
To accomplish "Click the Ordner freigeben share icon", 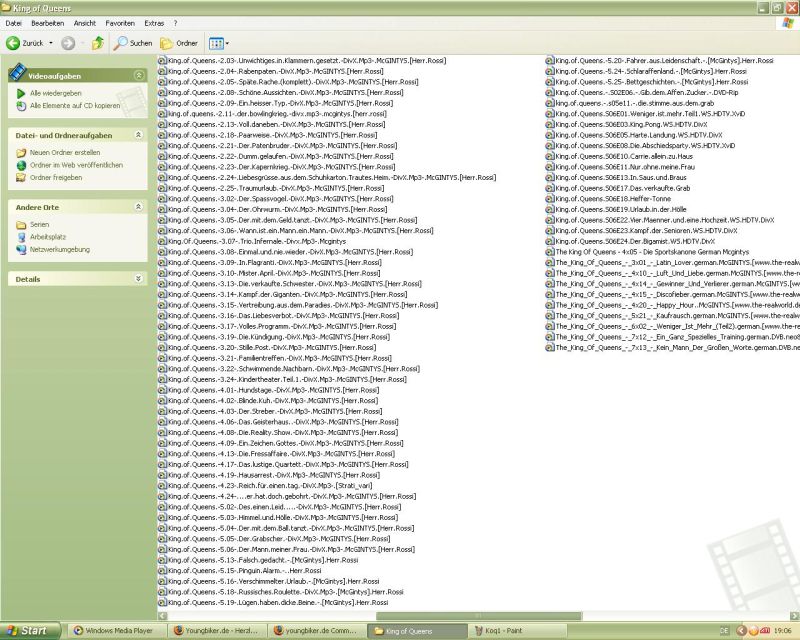I will click(21, 178).
